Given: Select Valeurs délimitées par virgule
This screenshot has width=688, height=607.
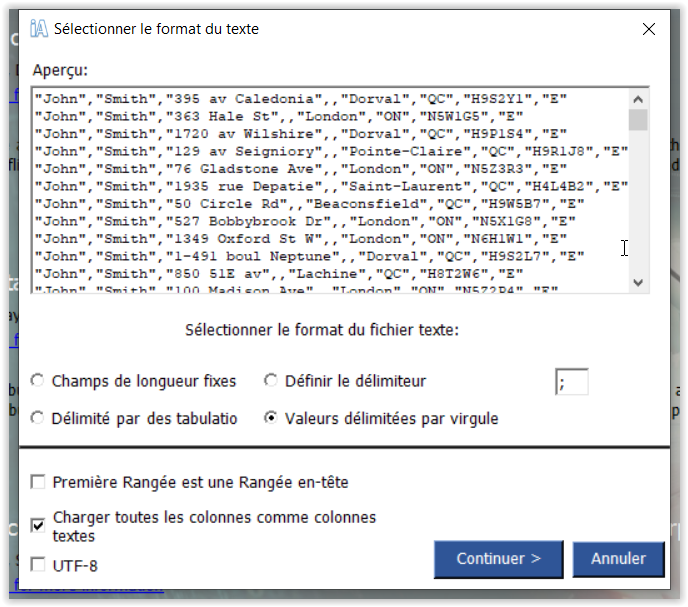Looking at the screenshot, I should click(x=271, y=418).
